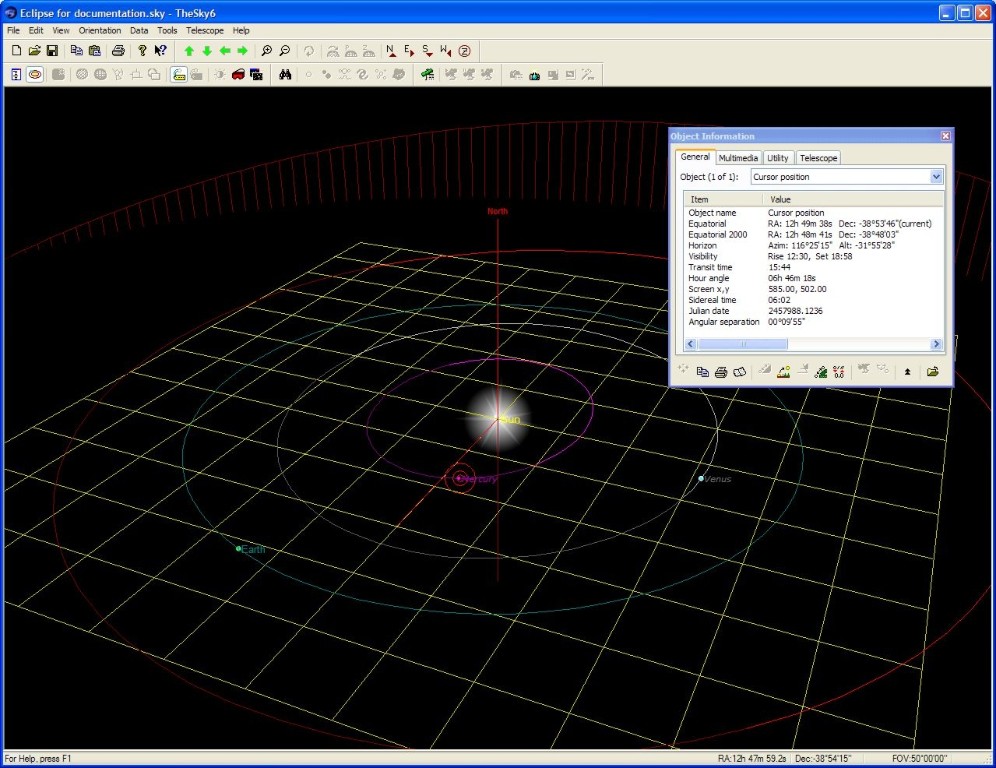Open the binoculars Find icon

(x=285, y=74)
